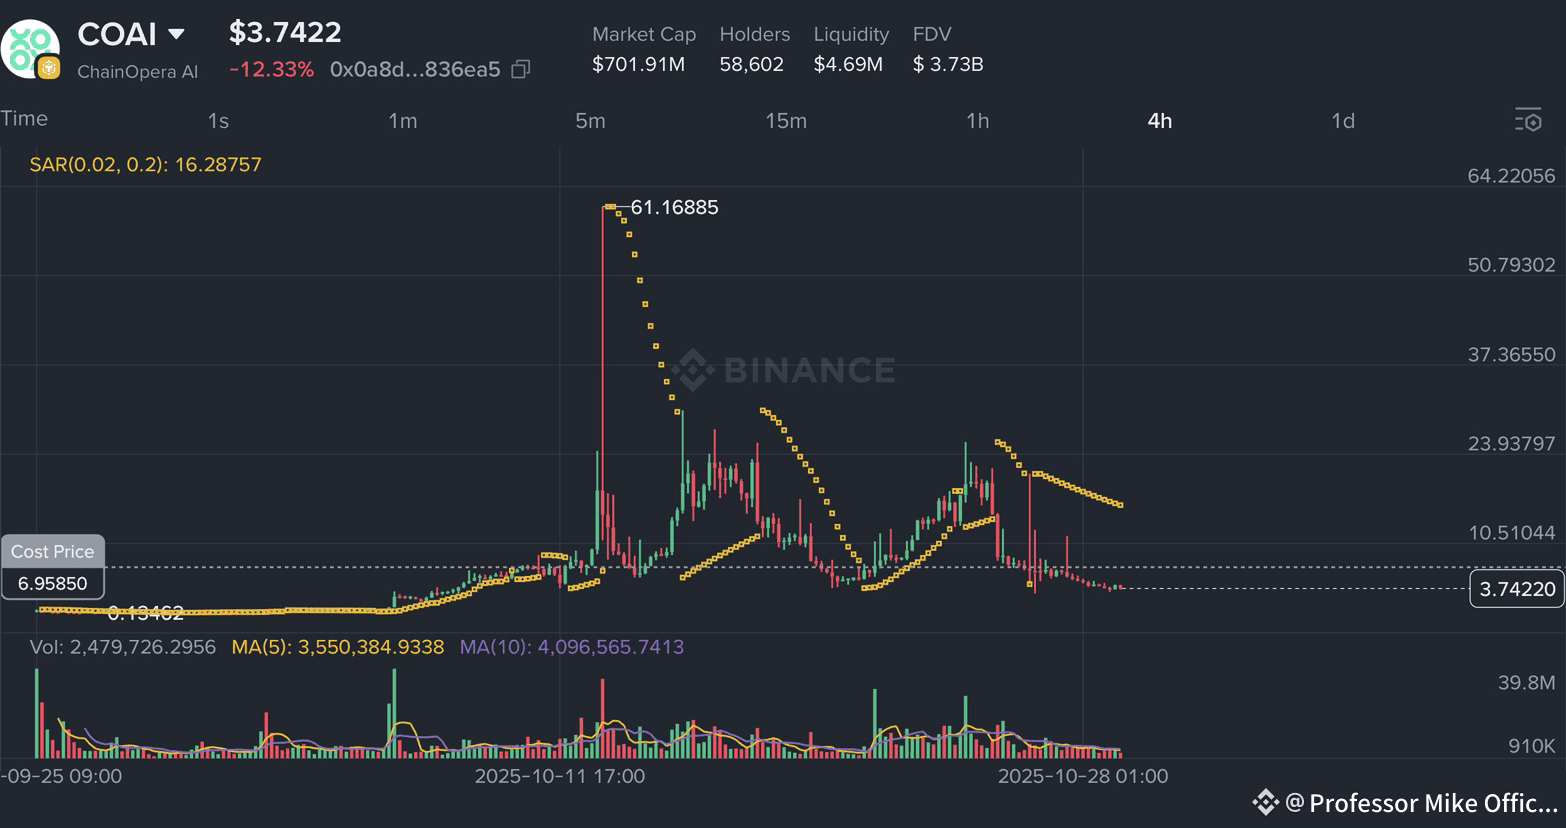The height and width of the screenshot is (828, 1566).
Task: Click the Liquidity $4.69M value
Action: [x=848, y=65]
